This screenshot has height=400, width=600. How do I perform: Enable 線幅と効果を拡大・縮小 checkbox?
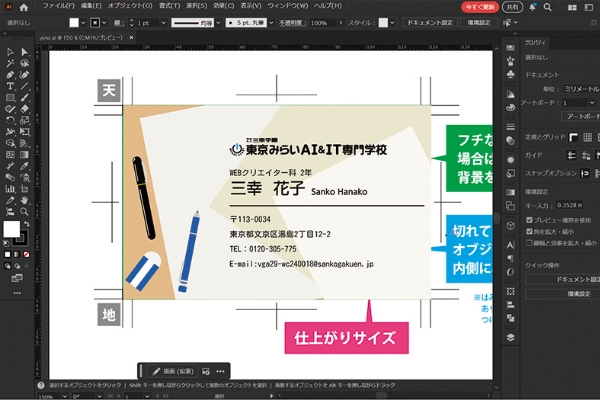(530, 241)
